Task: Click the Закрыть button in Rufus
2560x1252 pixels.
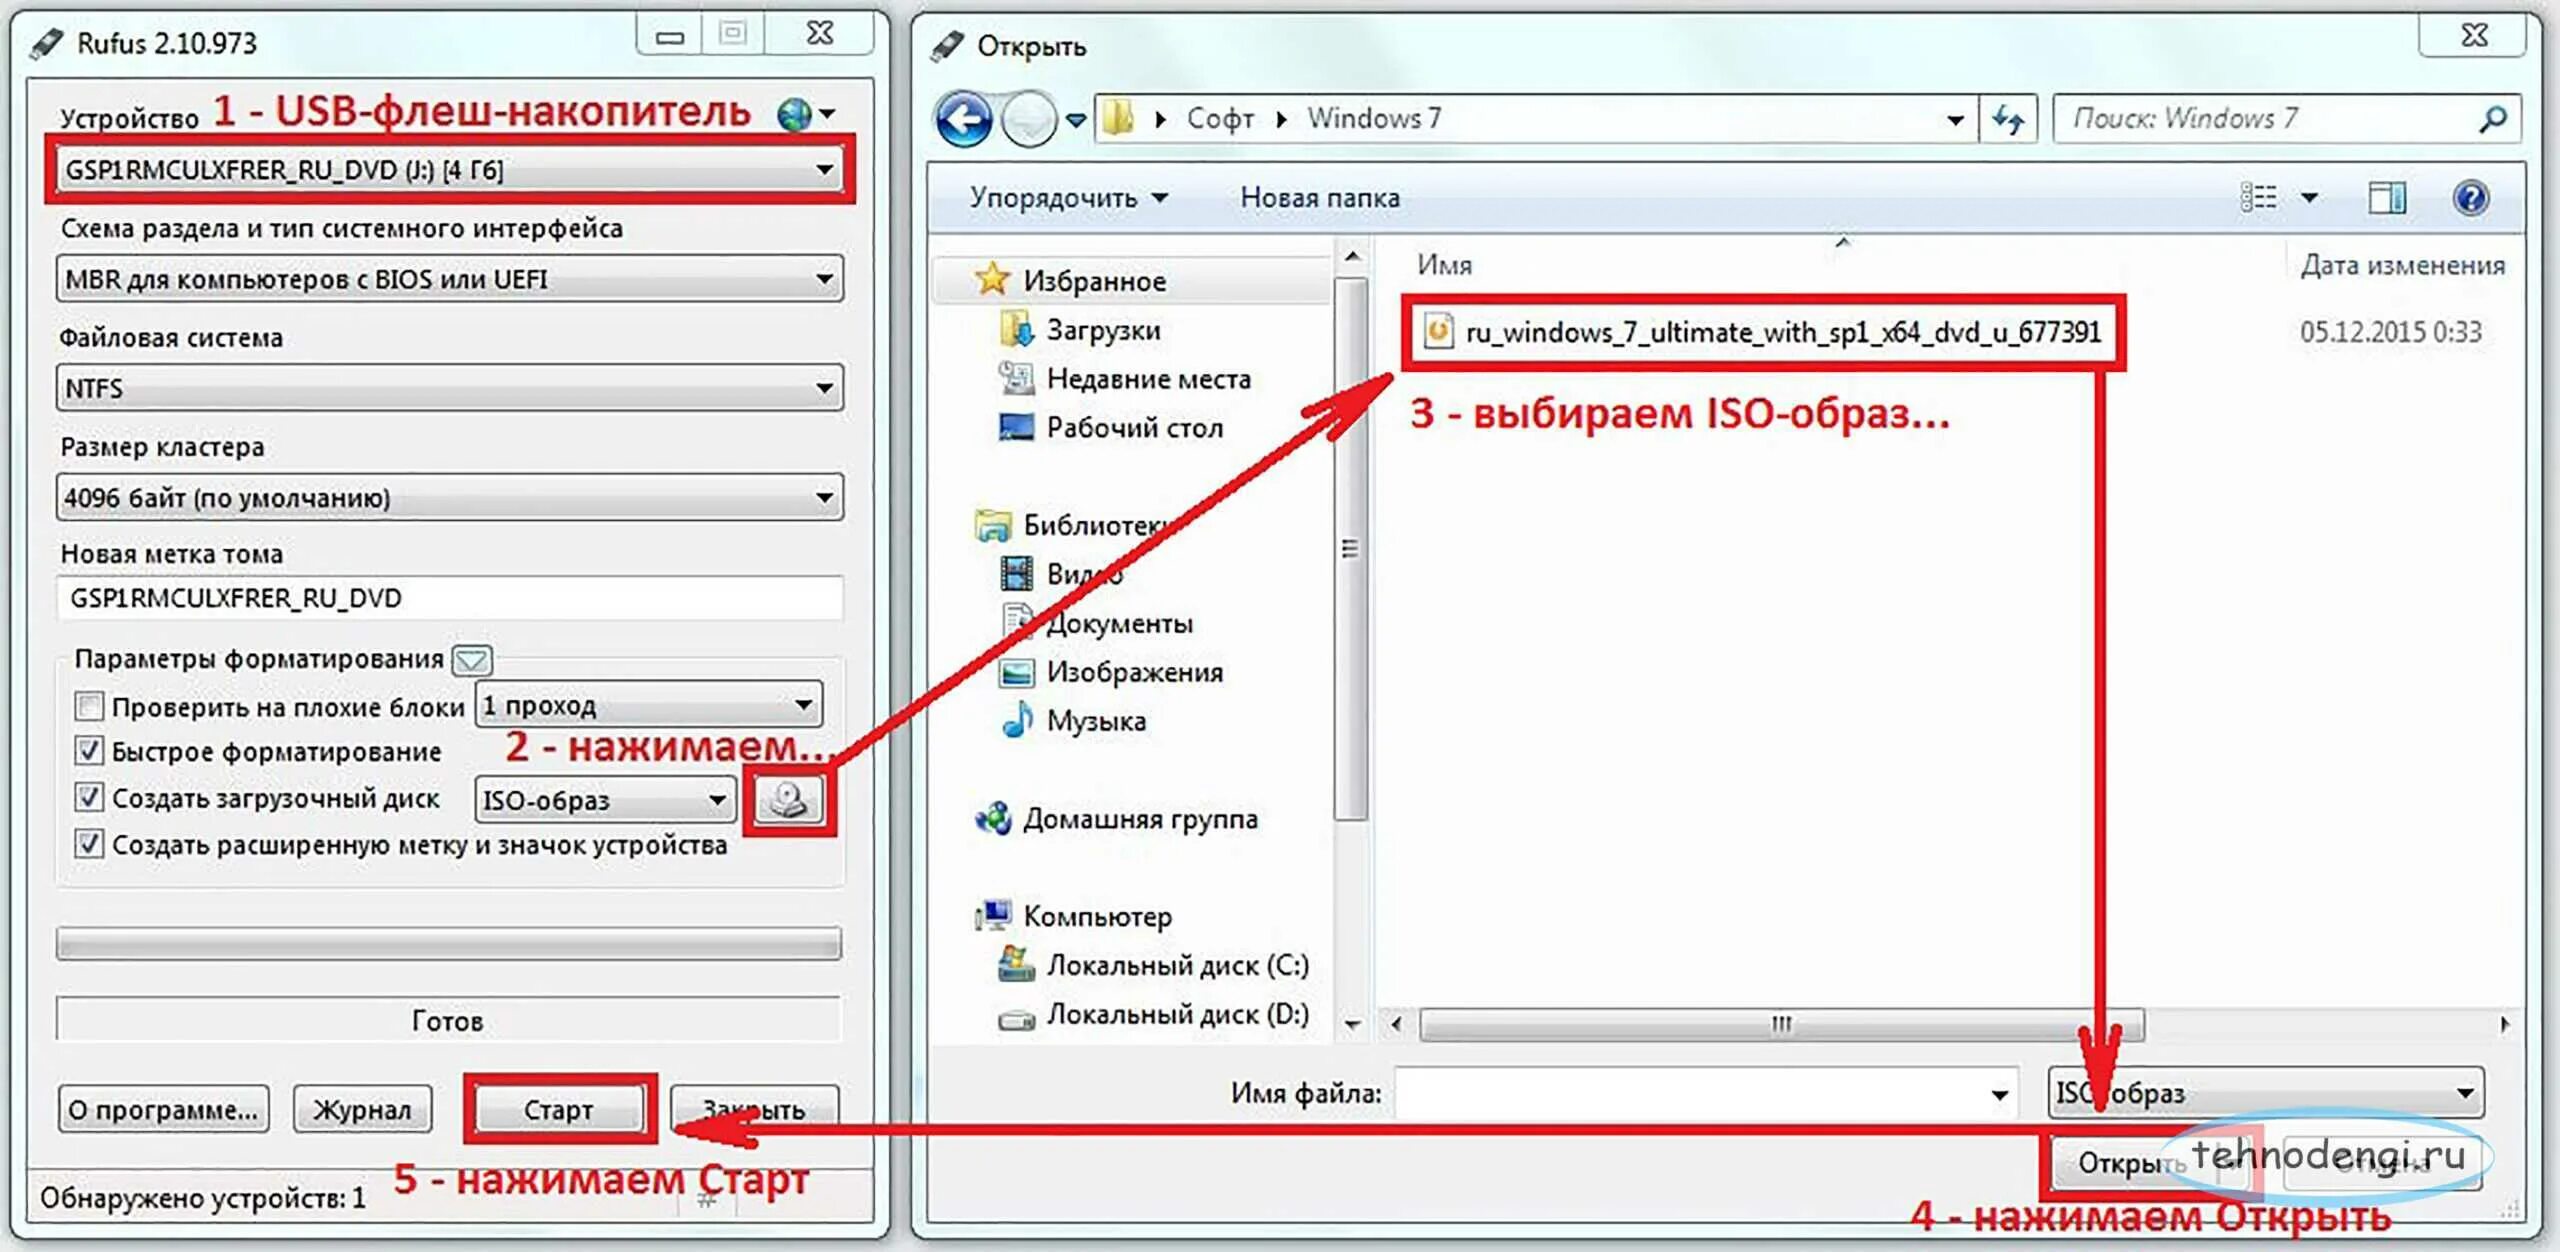Action: tap(754, 1109)
